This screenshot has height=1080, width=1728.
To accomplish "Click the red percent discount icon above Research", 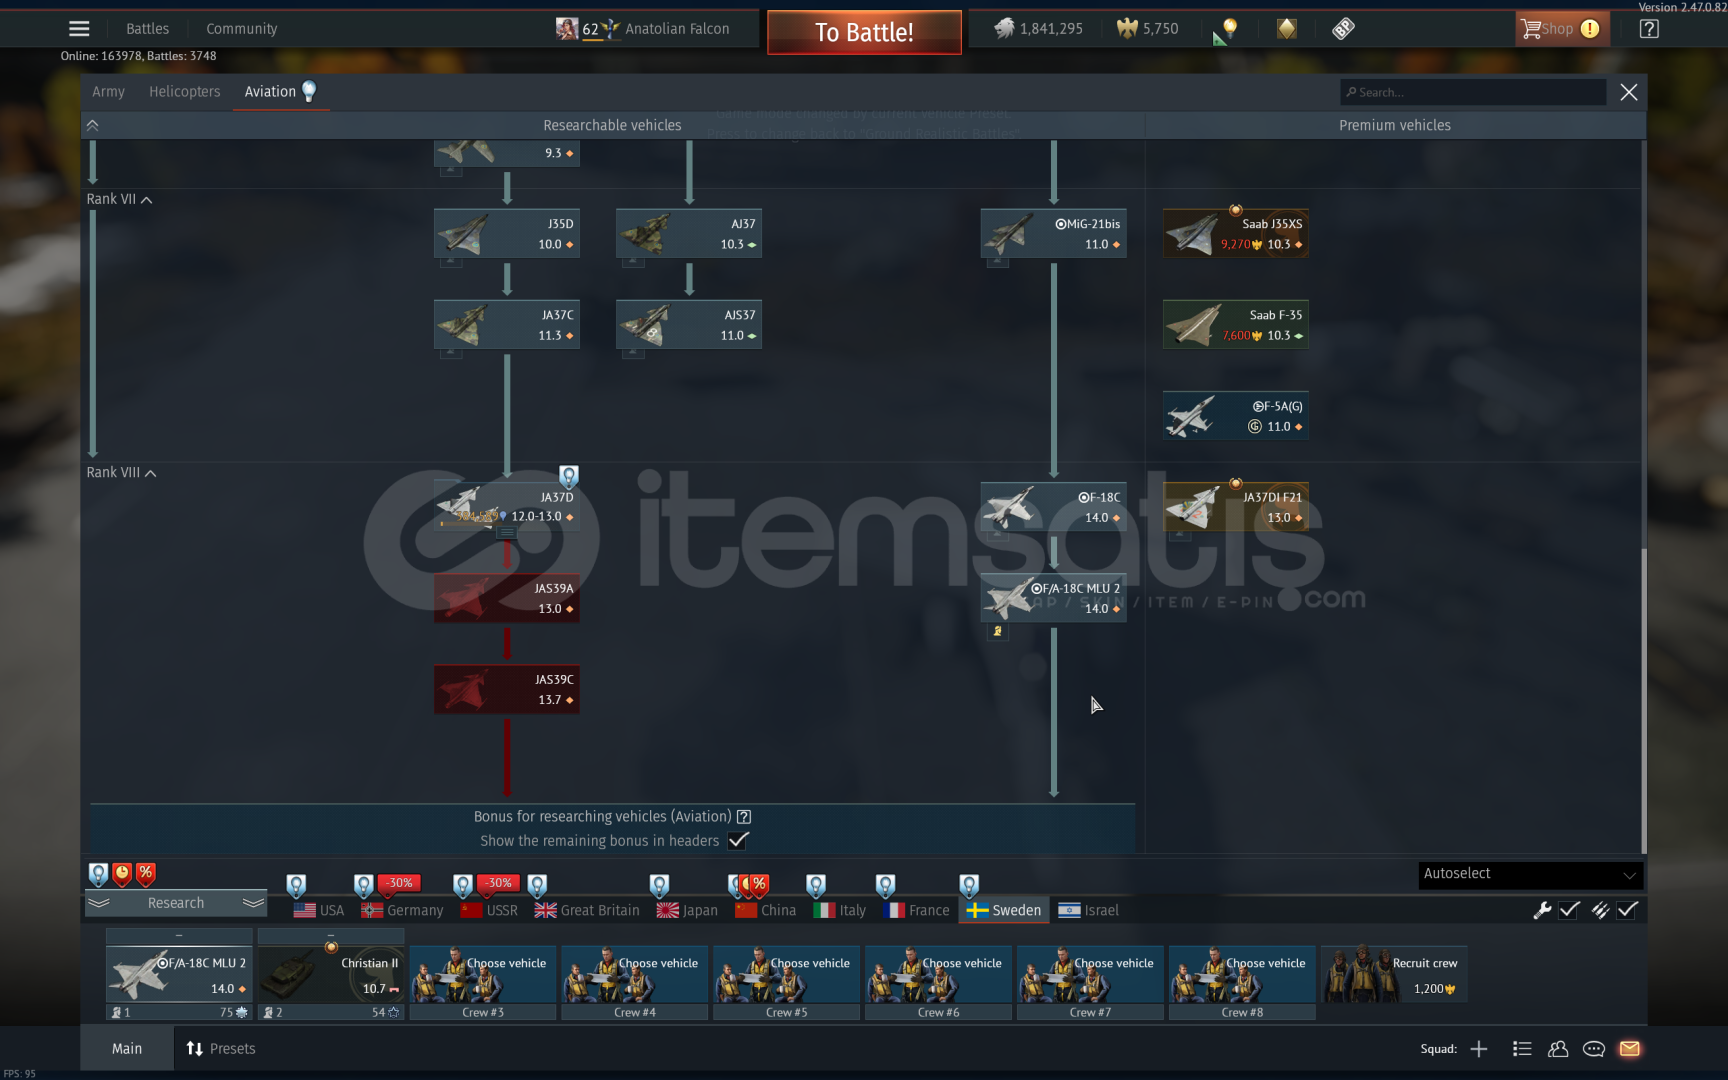I will [146, 874].
